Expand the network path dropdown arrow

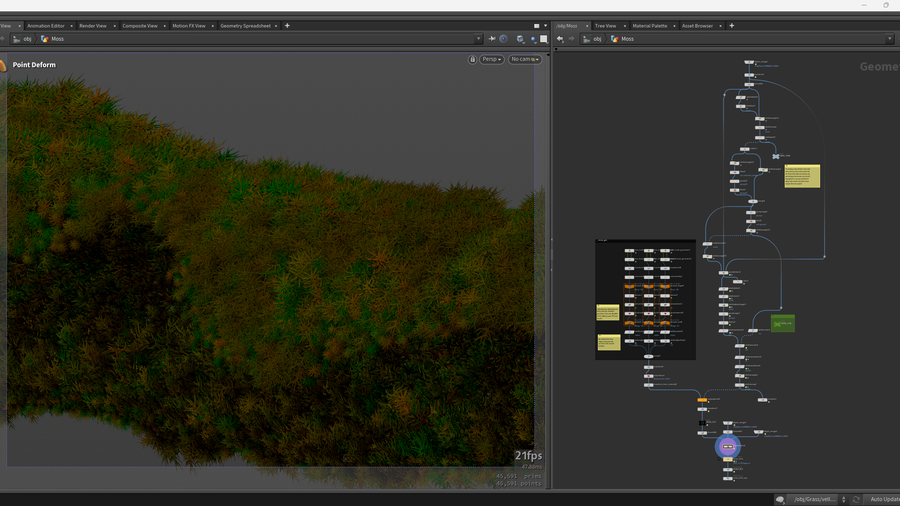pyautogui.click(x=889, y=39)
